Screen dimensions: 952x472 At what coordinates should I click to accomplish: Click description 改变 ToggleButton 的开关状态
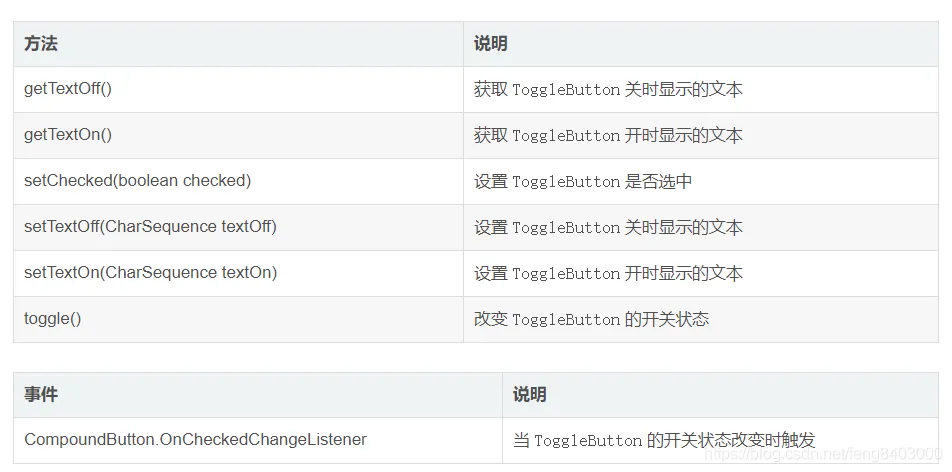pos(591,320)
